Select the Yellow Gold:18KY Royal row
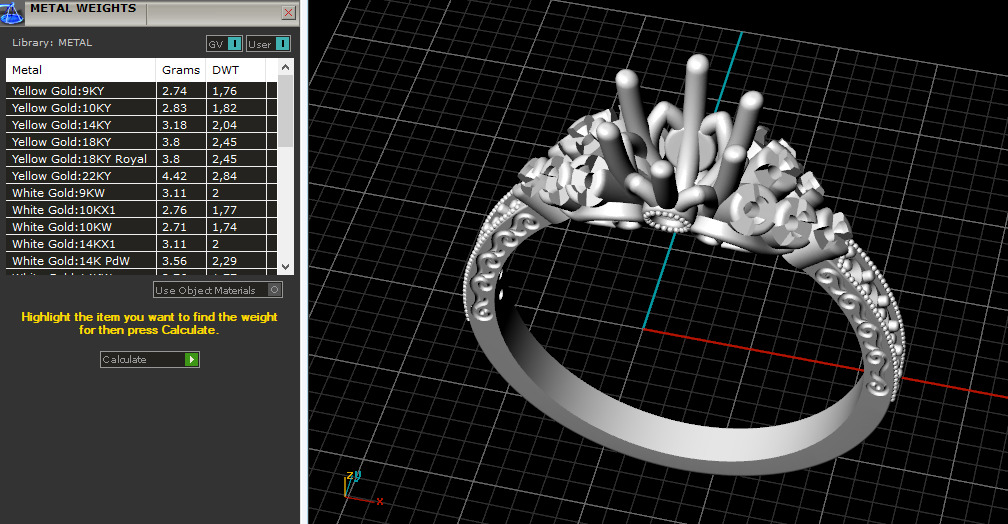This screenshot has width=1008, height=524. pyautogui.click(x=141, y=159)
